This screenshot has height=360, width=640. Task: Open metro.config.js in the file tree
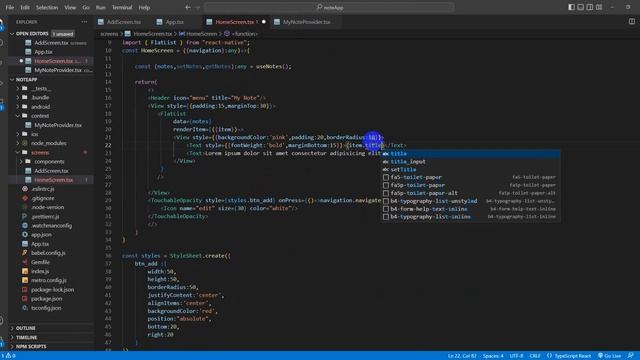pos(49,280)
